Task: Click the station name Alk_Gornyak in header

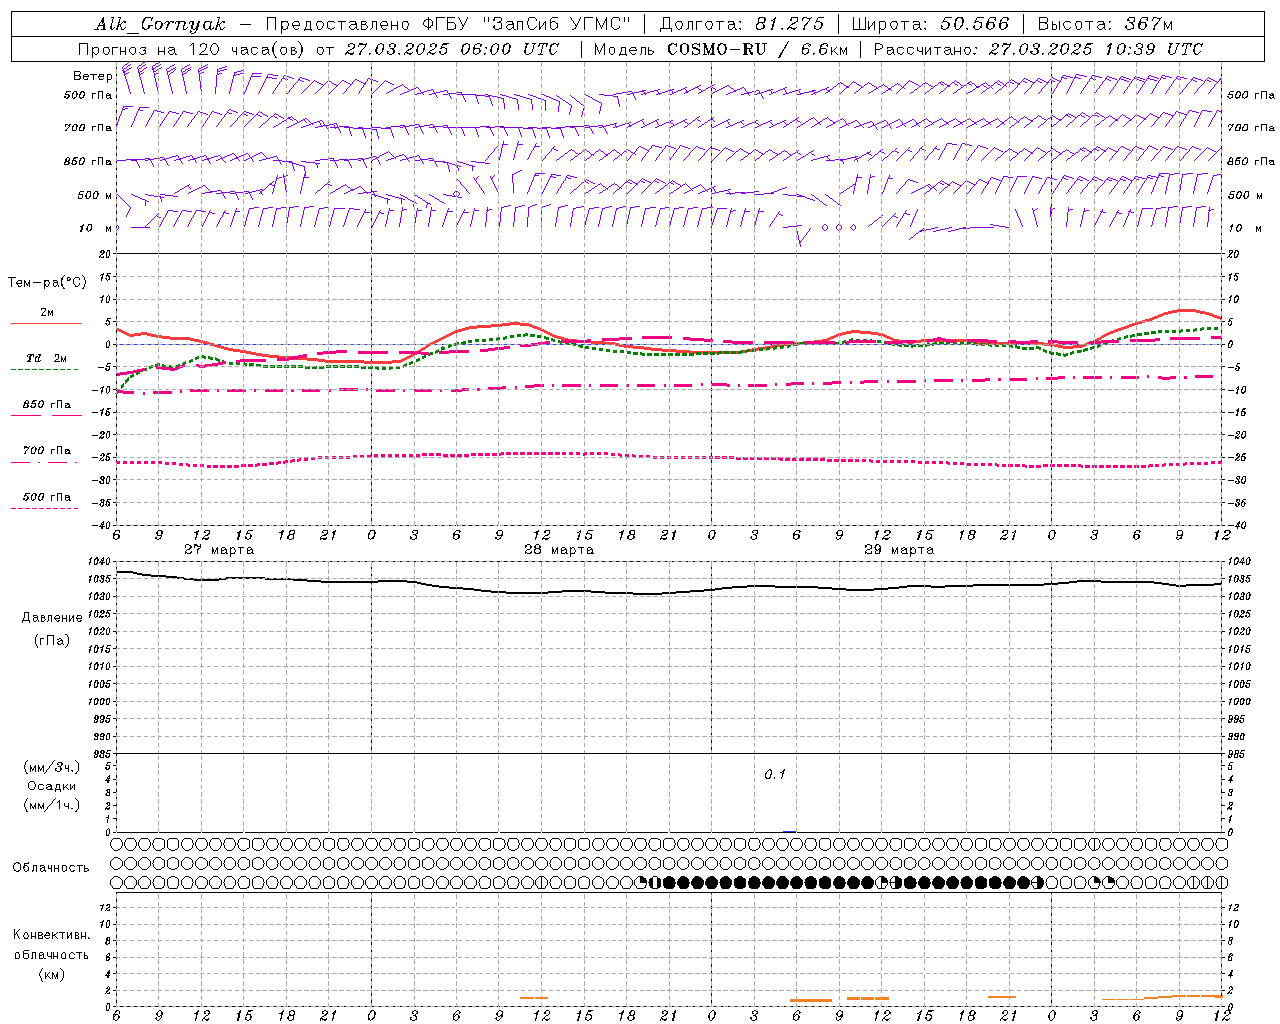Action: coord(161,24)
